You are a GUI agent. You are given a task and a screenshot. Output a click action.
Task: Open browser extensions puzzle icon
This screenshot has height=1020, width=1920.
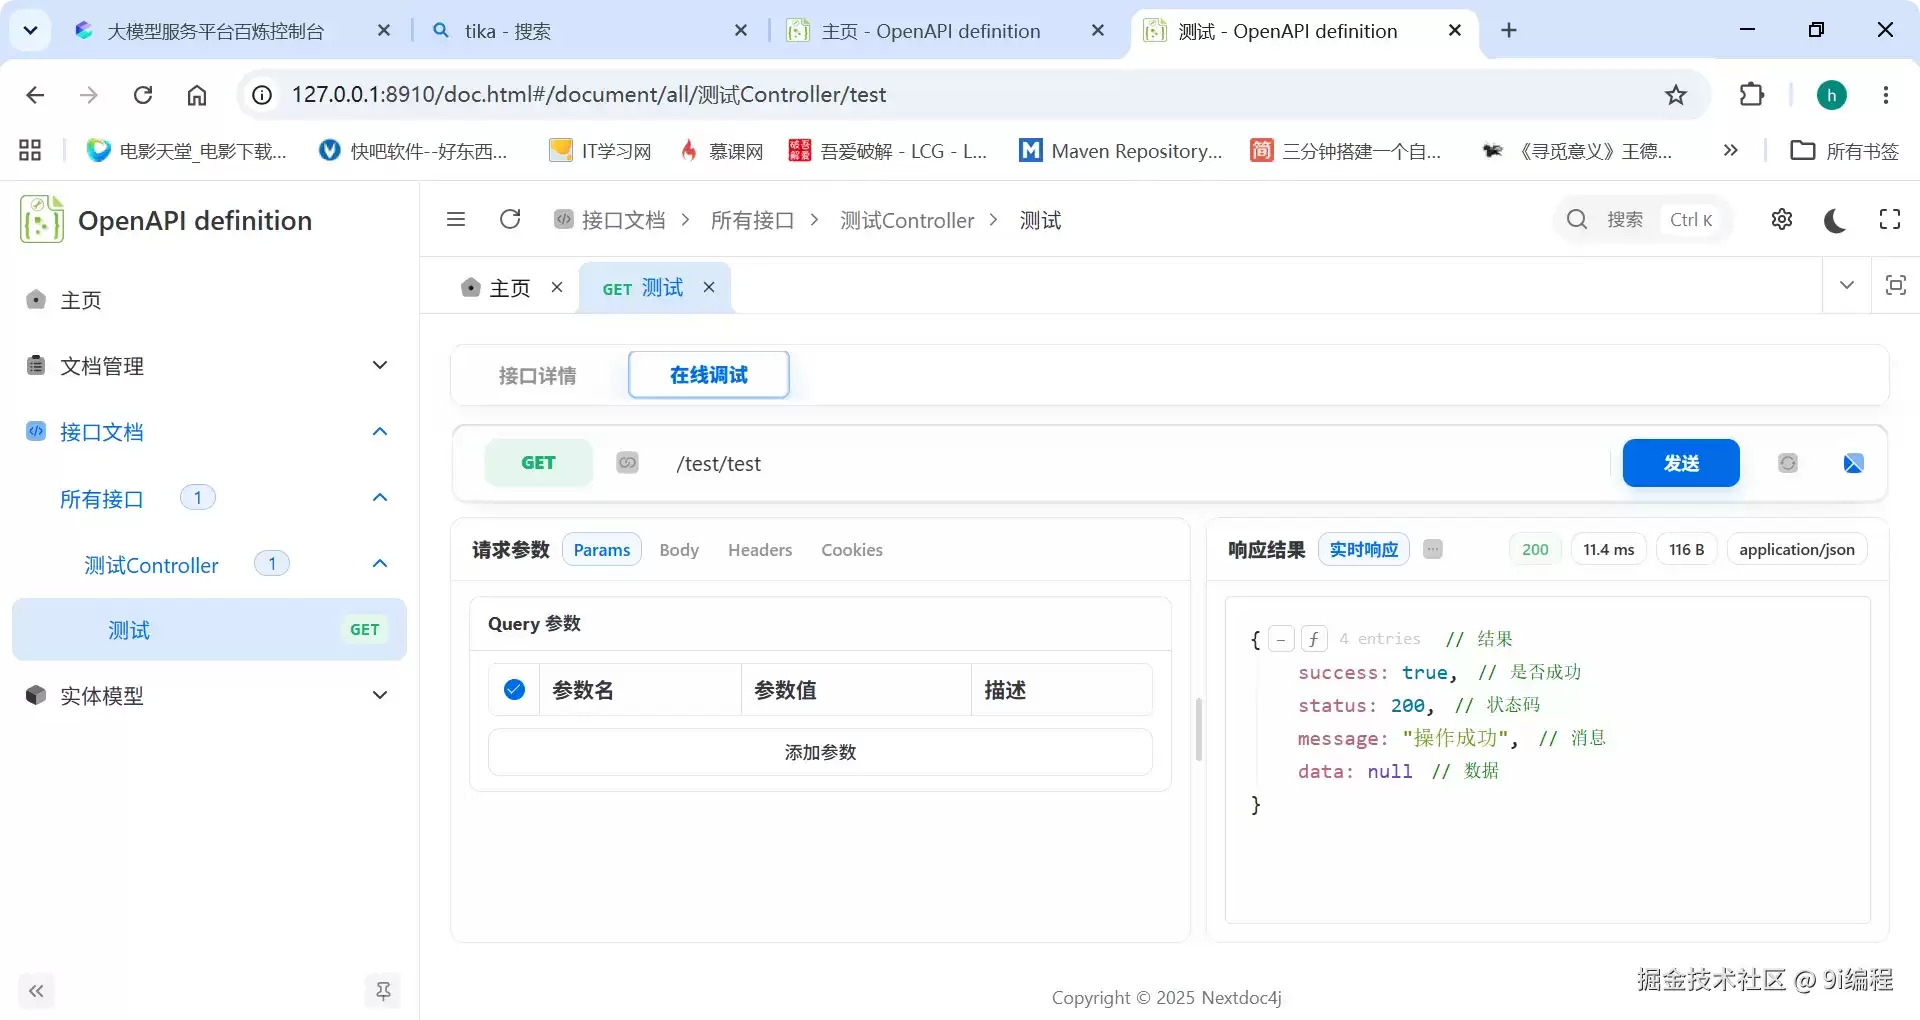click(1752, 95)
